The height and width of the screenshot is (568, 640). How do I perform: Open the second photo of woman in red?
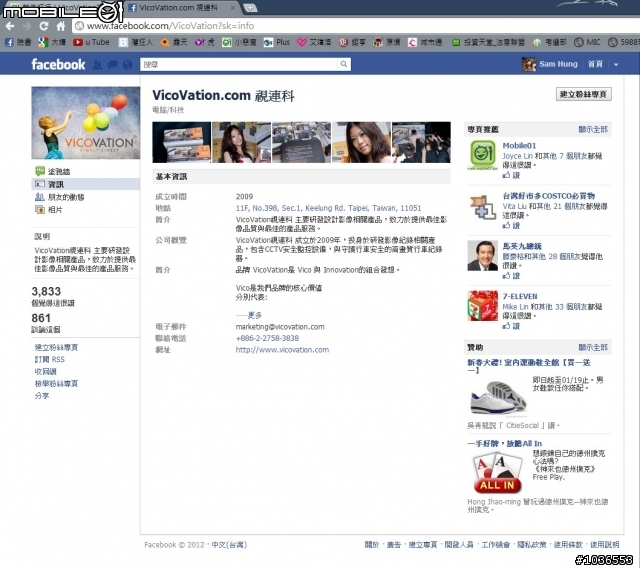point(242,142)
